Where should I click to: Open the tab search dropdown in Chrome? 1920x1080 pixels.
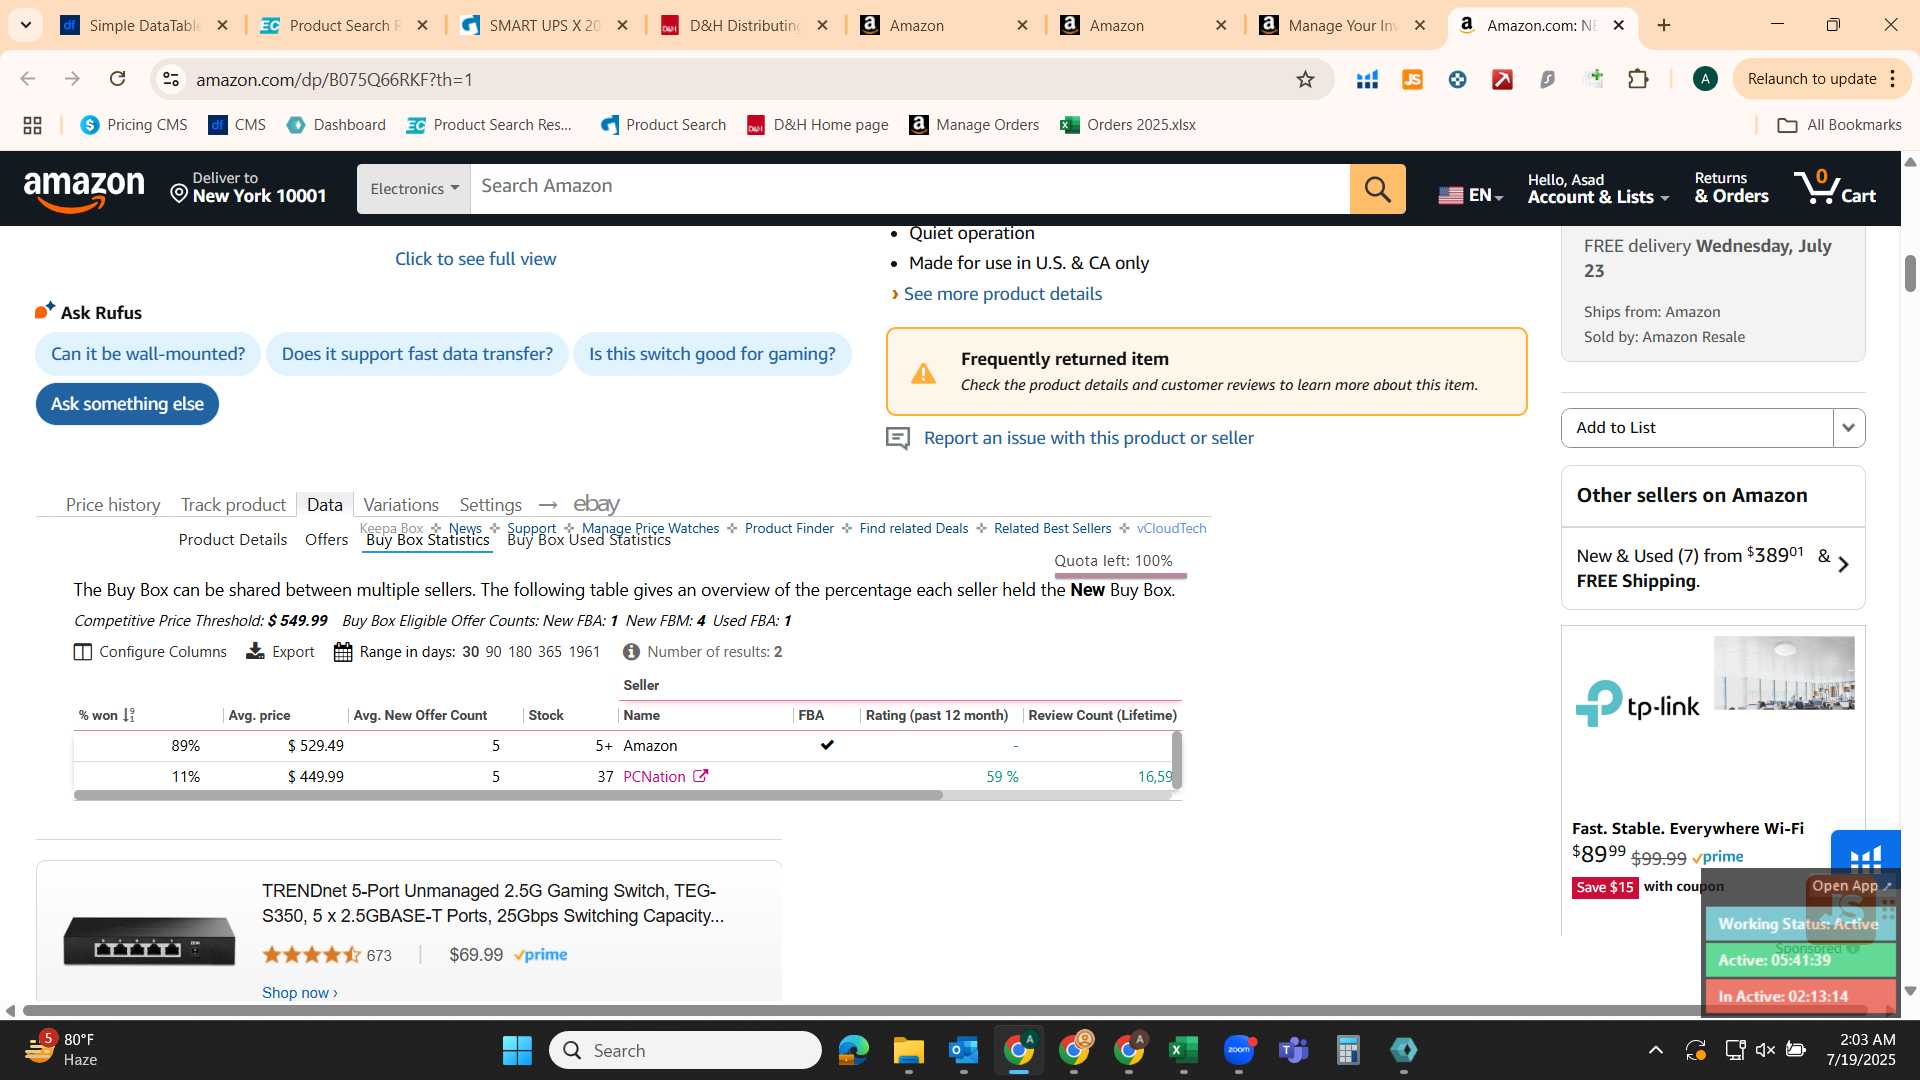[x=25, y=25]
